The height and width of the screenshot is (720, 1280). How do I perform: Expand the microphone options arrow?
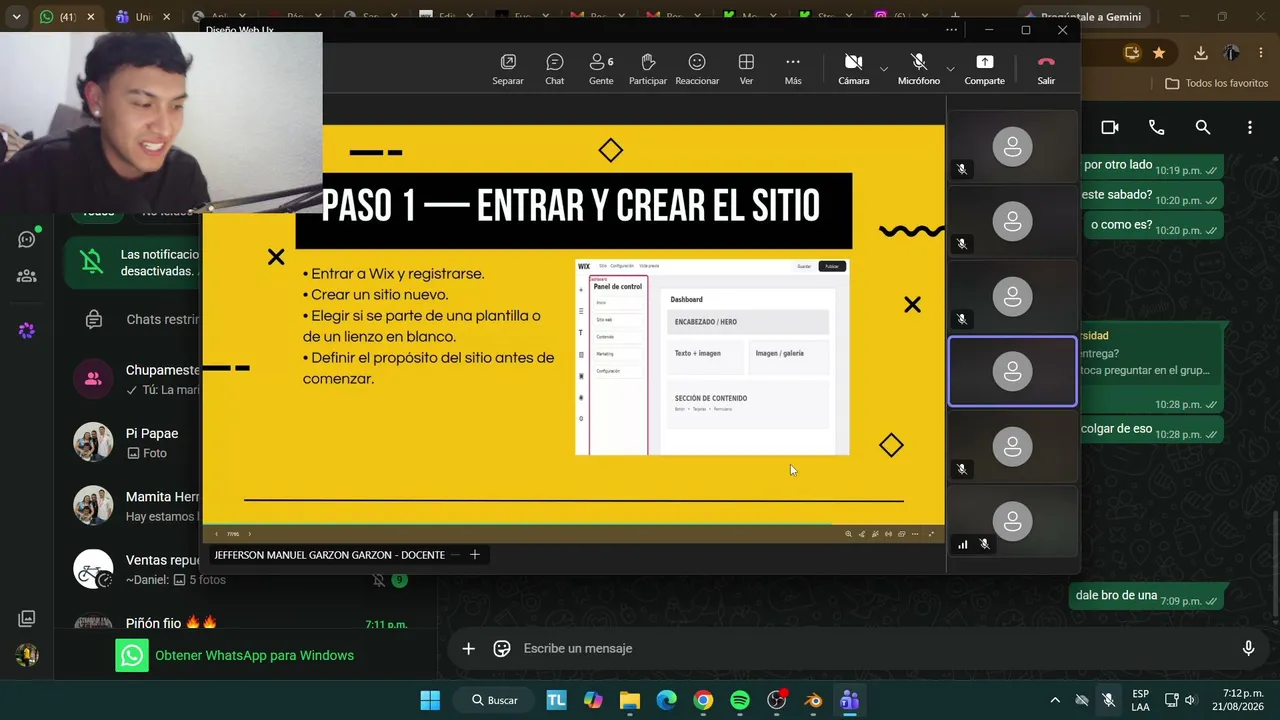(x=950, y=68)
